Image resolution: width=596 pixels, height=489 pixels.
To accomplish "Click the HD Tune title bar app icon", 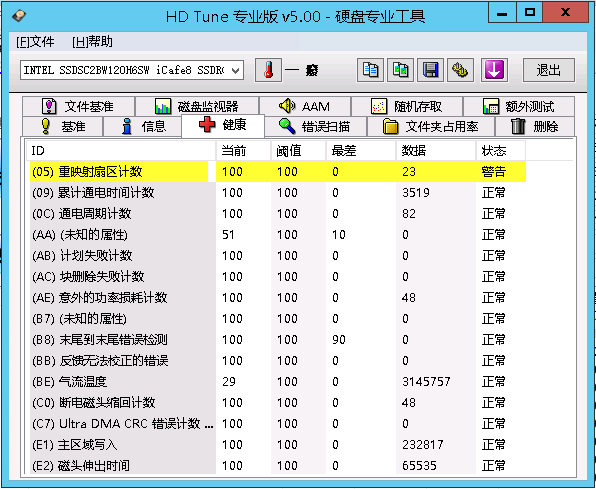I will 18,16.
